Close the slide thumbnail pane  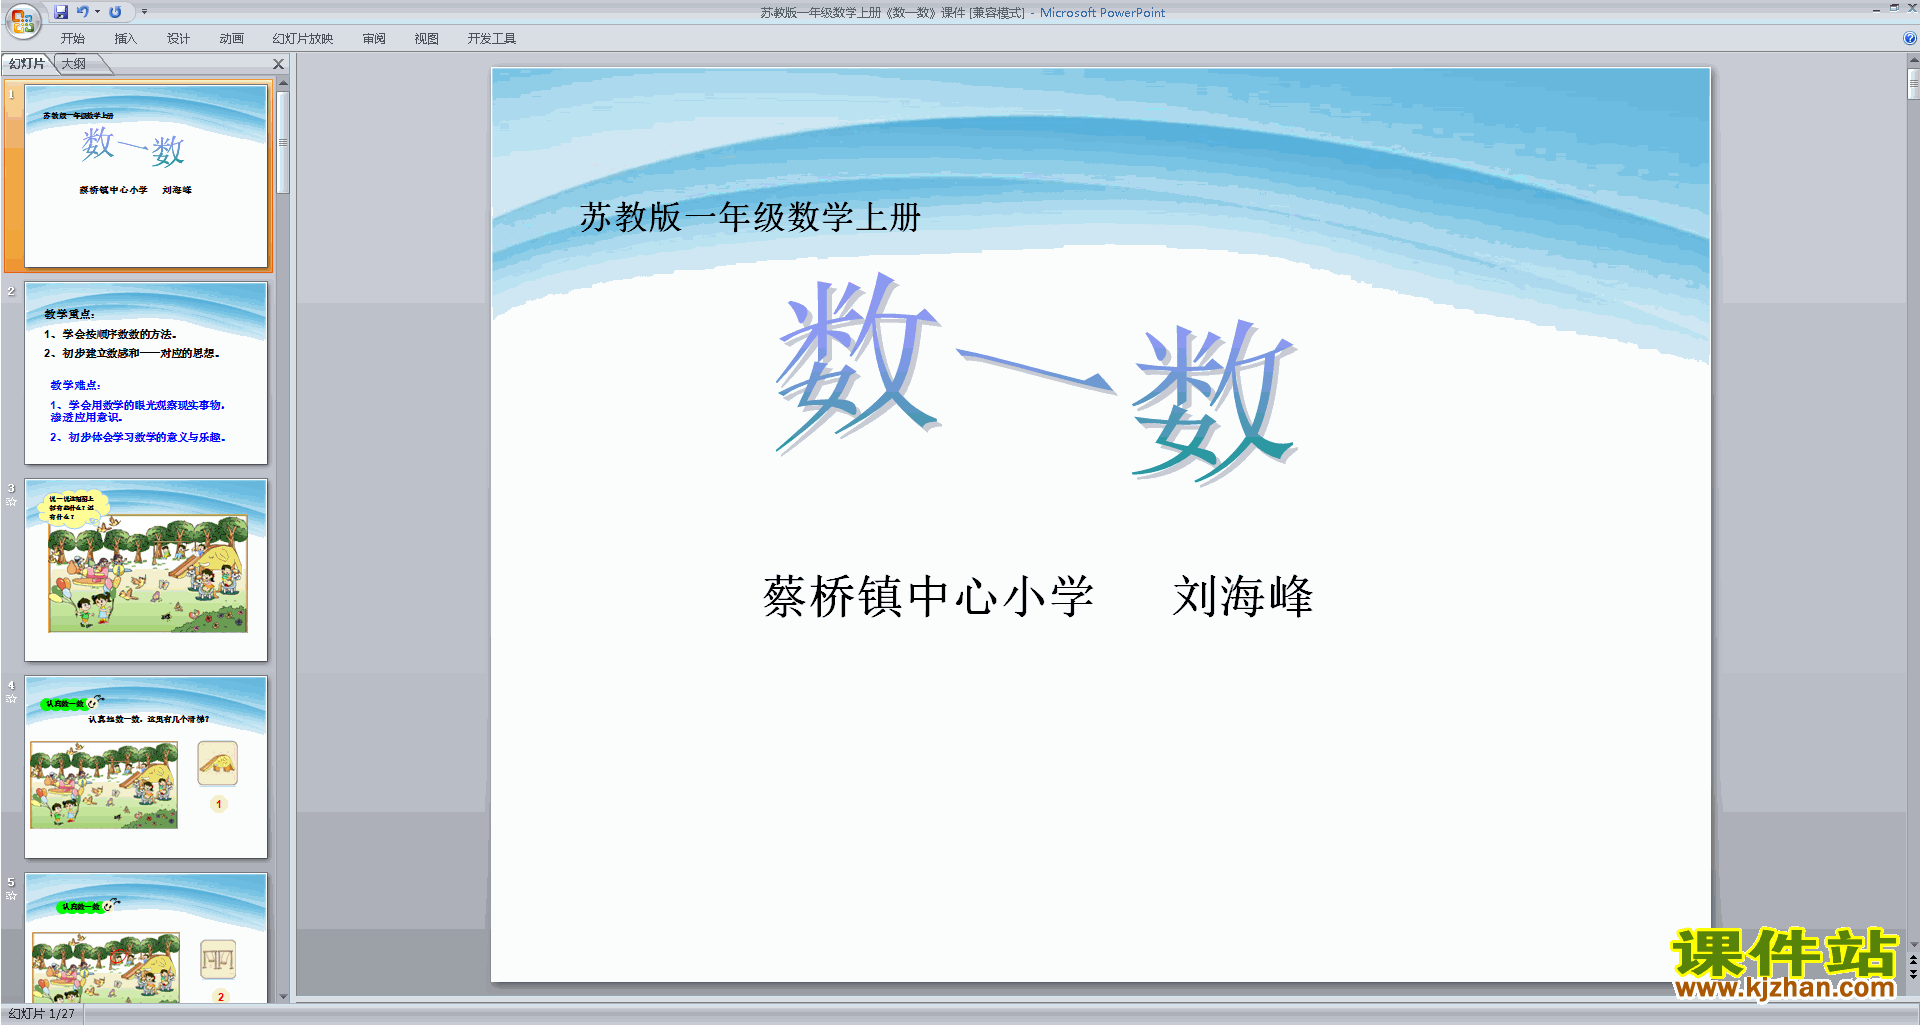tap(279, 64)
